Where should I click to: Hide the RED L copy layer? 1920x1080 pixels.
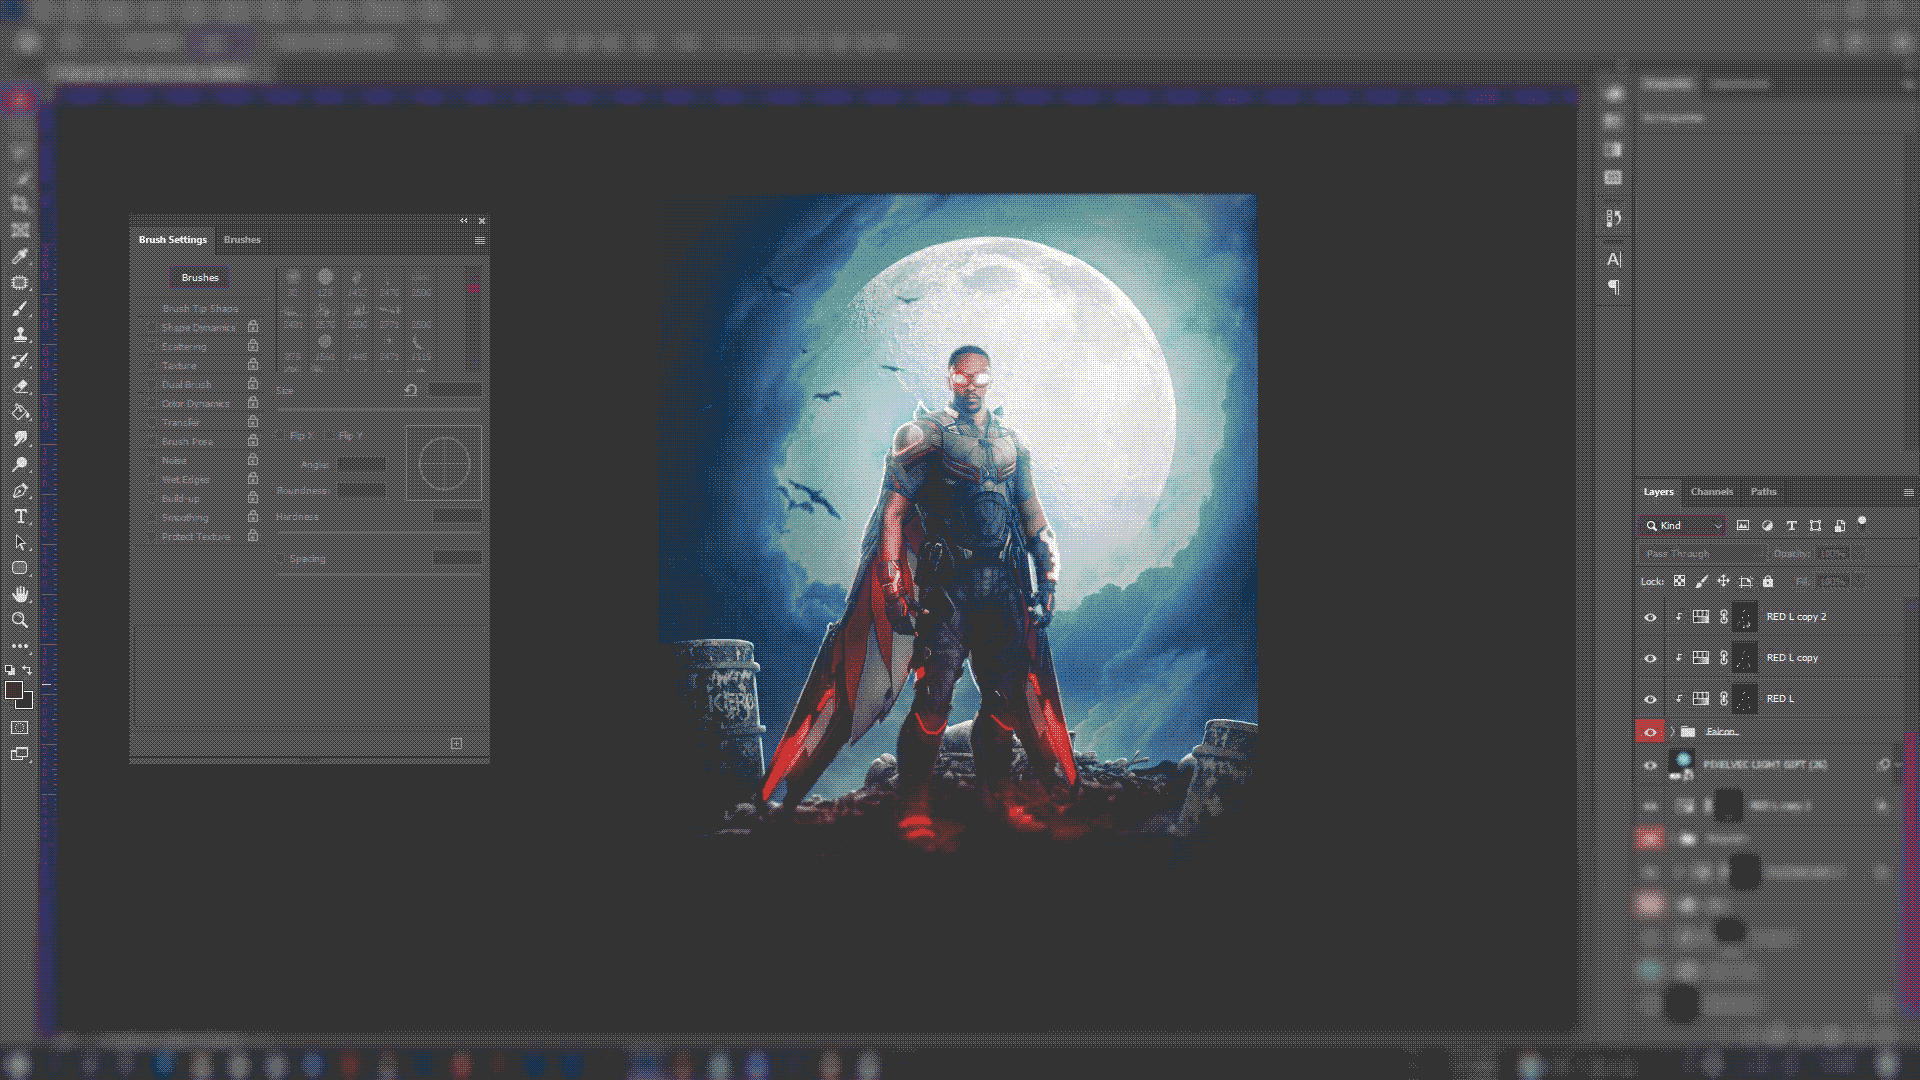point(1650,658)
